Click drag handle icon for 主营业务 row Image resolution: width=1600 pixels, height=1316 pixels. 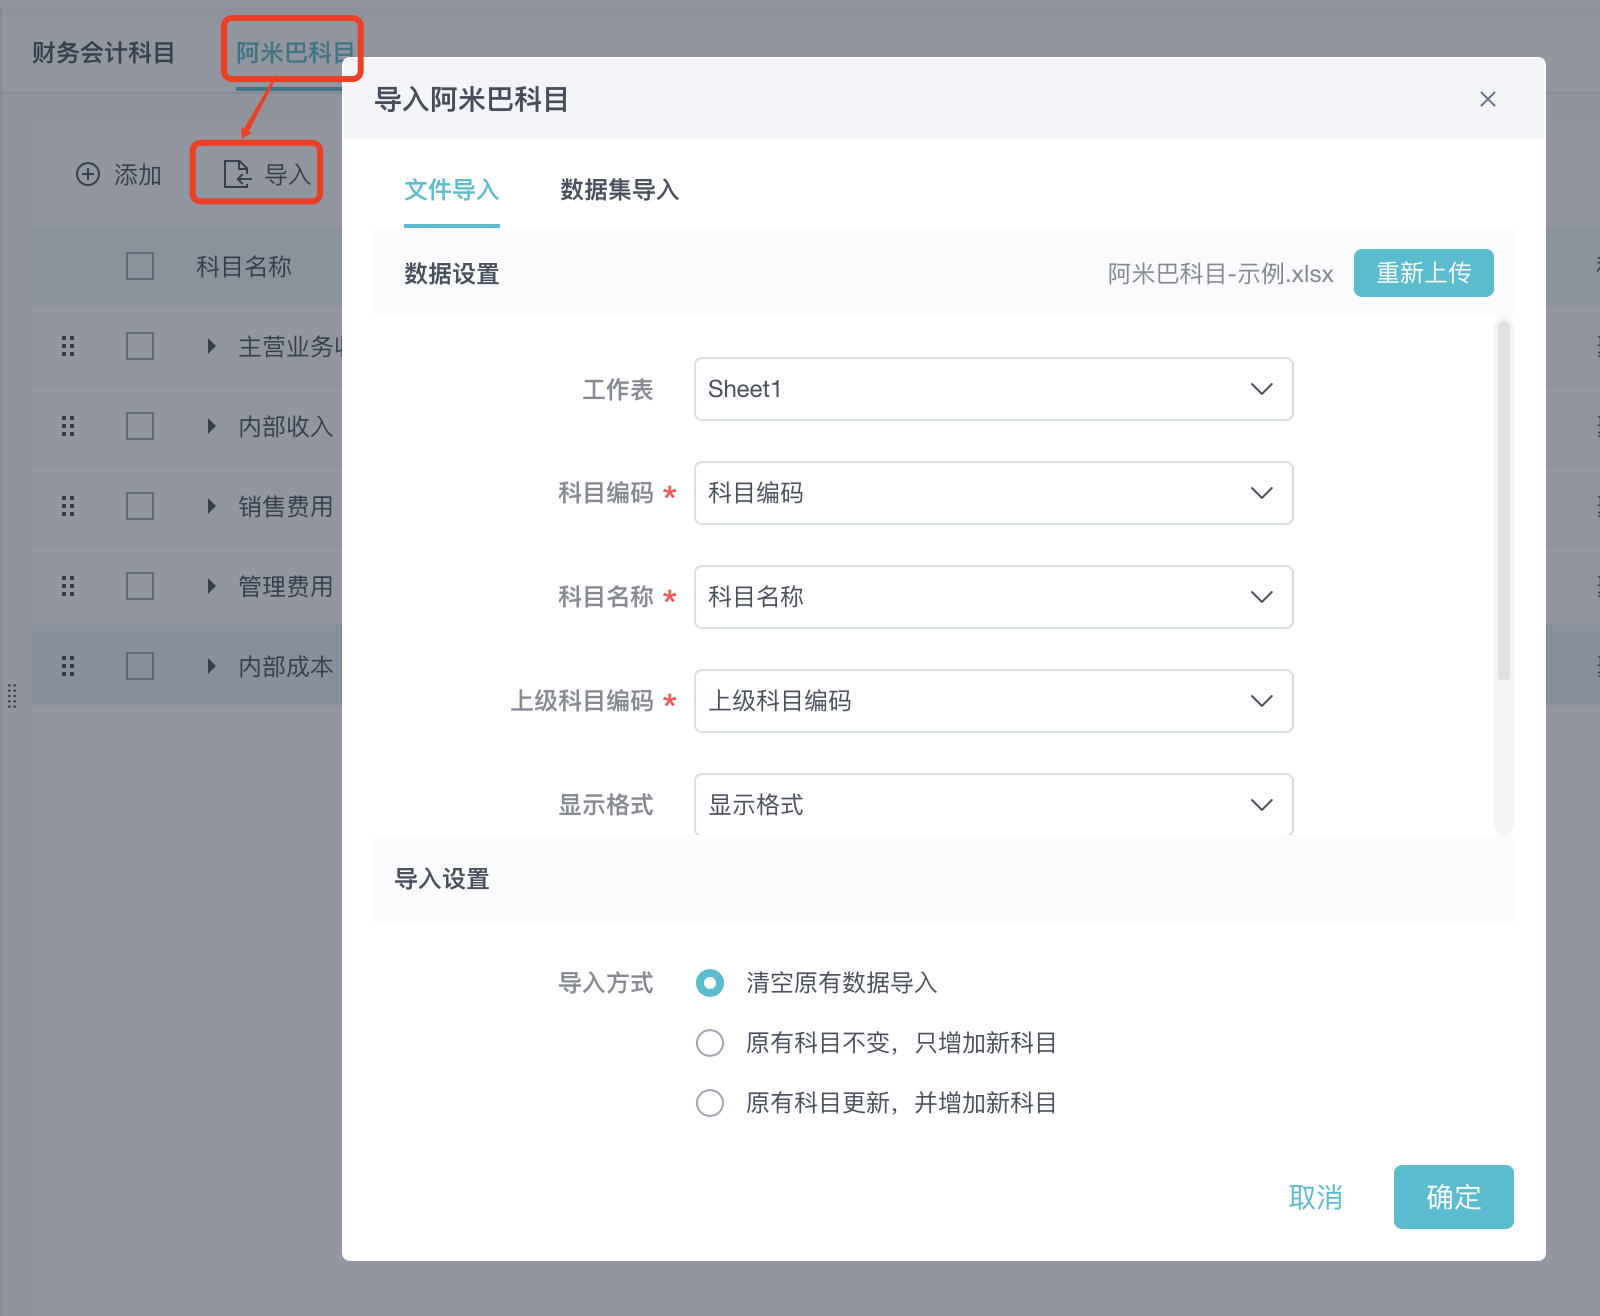pyautogui.click(x=68, y=346)
